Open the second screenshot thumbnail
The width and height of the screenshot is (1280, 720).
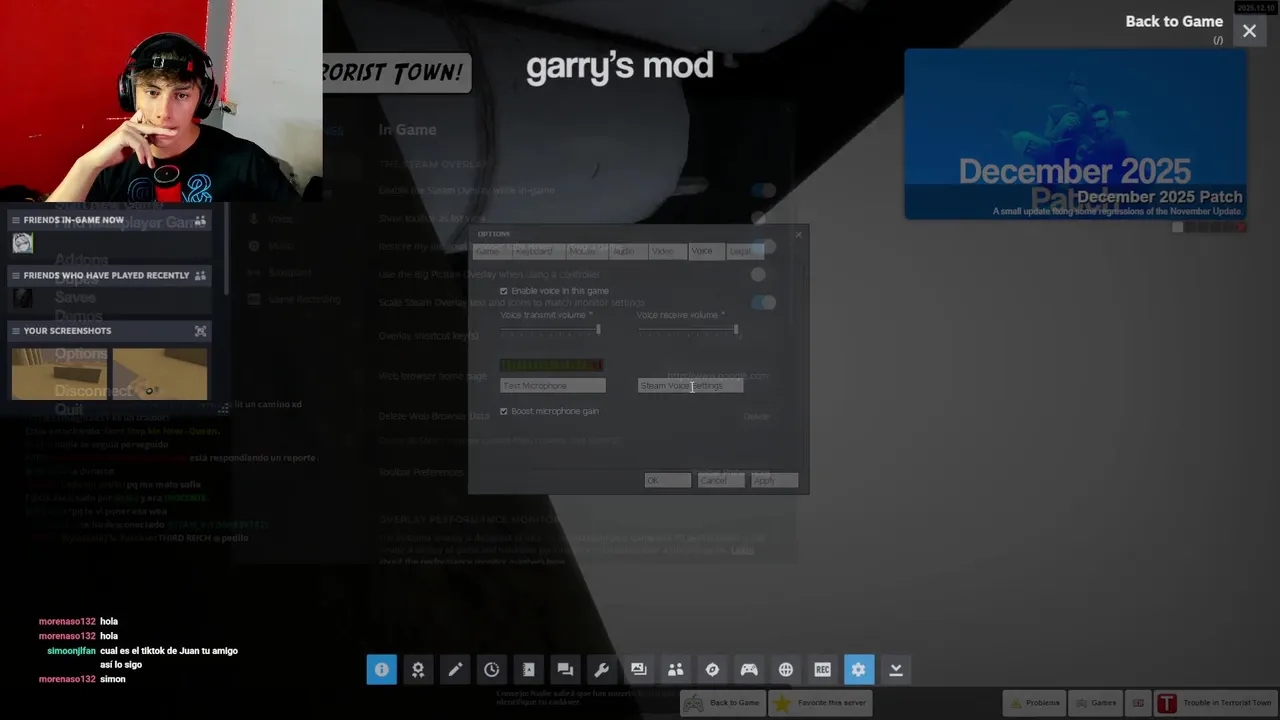(x=160, y=373)
